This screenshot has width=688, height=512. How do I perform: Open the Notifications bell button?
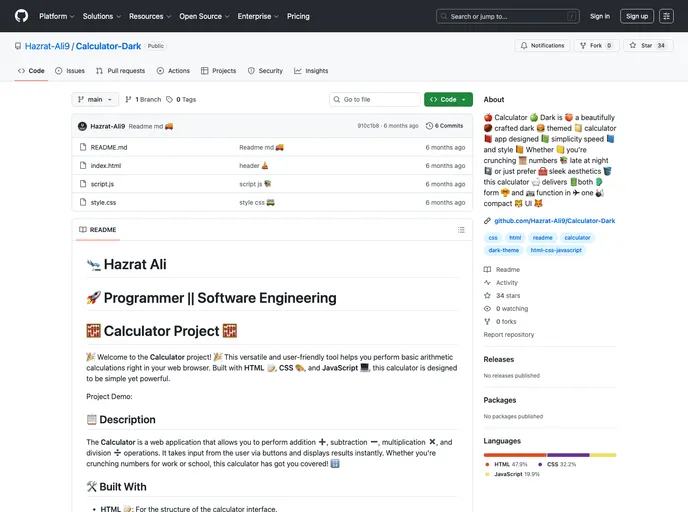[542, 46]
